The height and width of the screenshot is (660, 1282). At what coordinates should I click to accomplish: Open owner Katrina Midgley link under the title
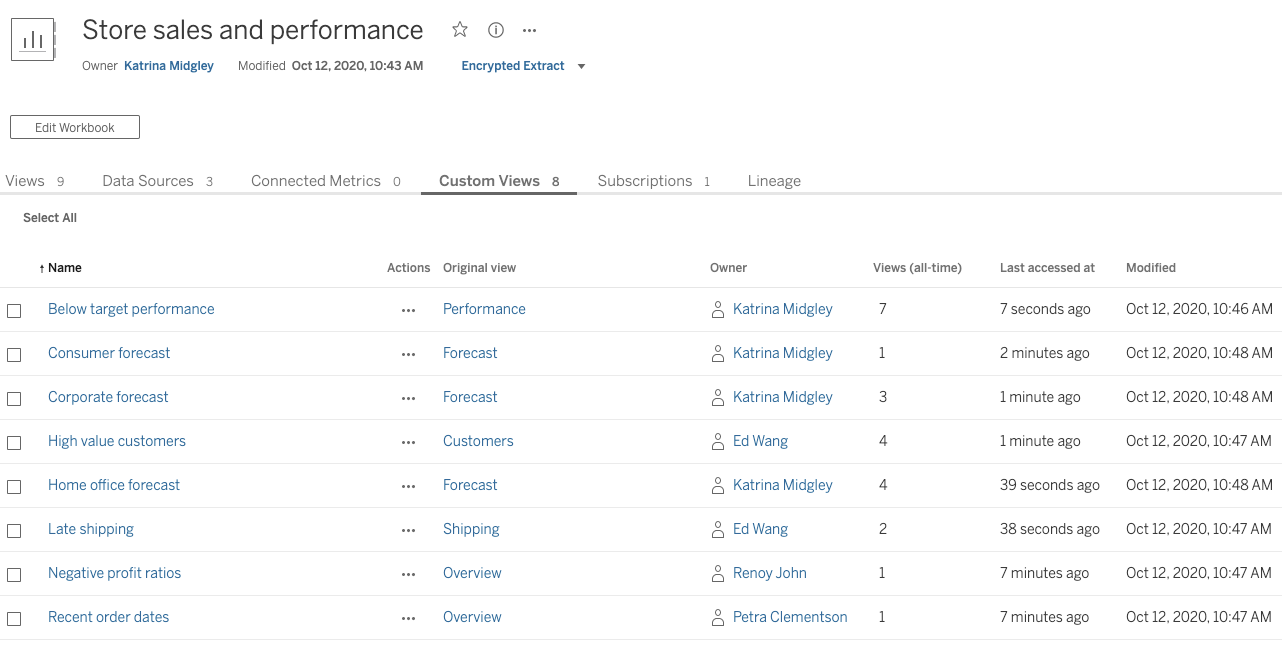169,66
